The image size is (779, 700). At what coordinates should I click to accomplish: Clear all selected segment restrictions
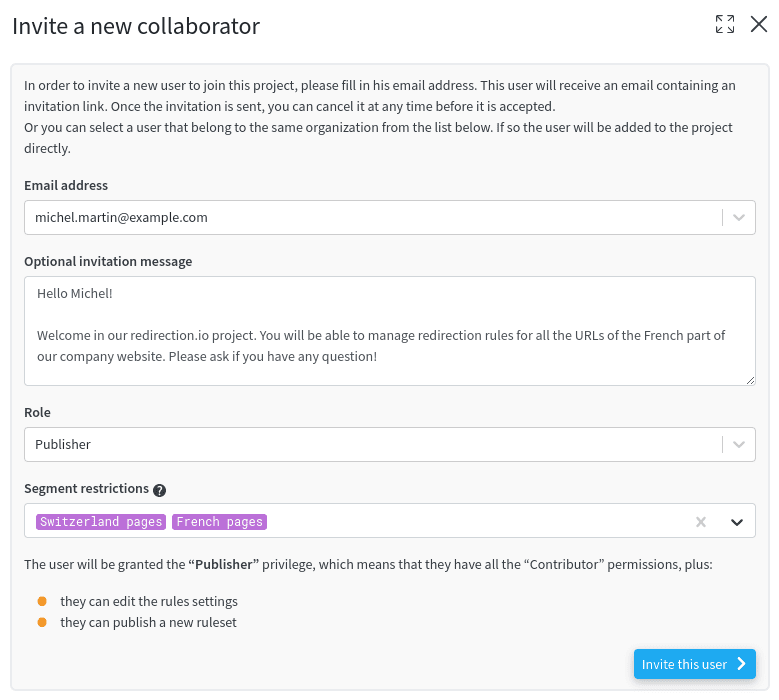coord(701,522)
